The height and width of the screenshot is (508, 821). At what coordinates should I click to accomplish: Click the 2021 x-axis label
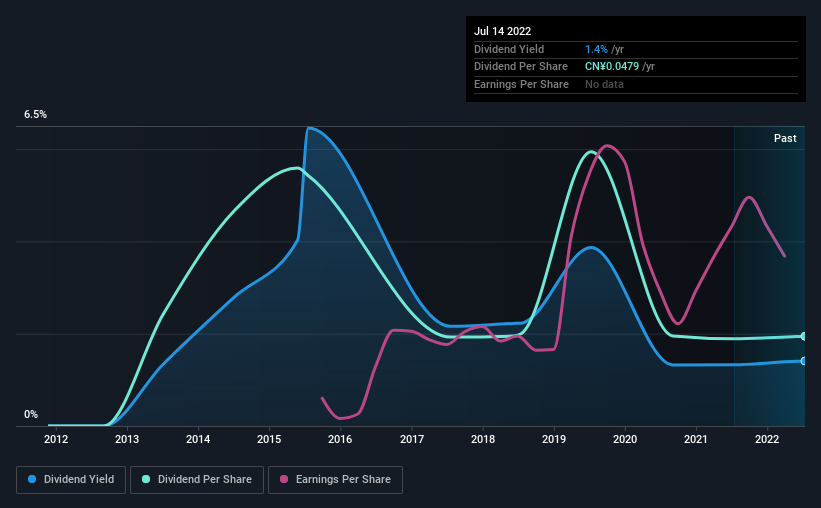click(696, 439)
